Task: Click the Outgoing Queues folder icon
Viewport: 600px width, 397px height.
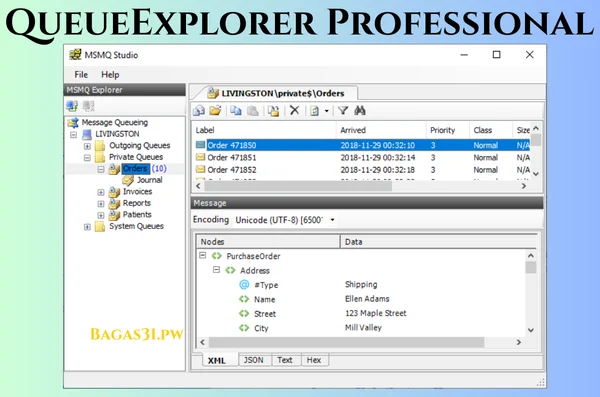Action: (100, 145)
